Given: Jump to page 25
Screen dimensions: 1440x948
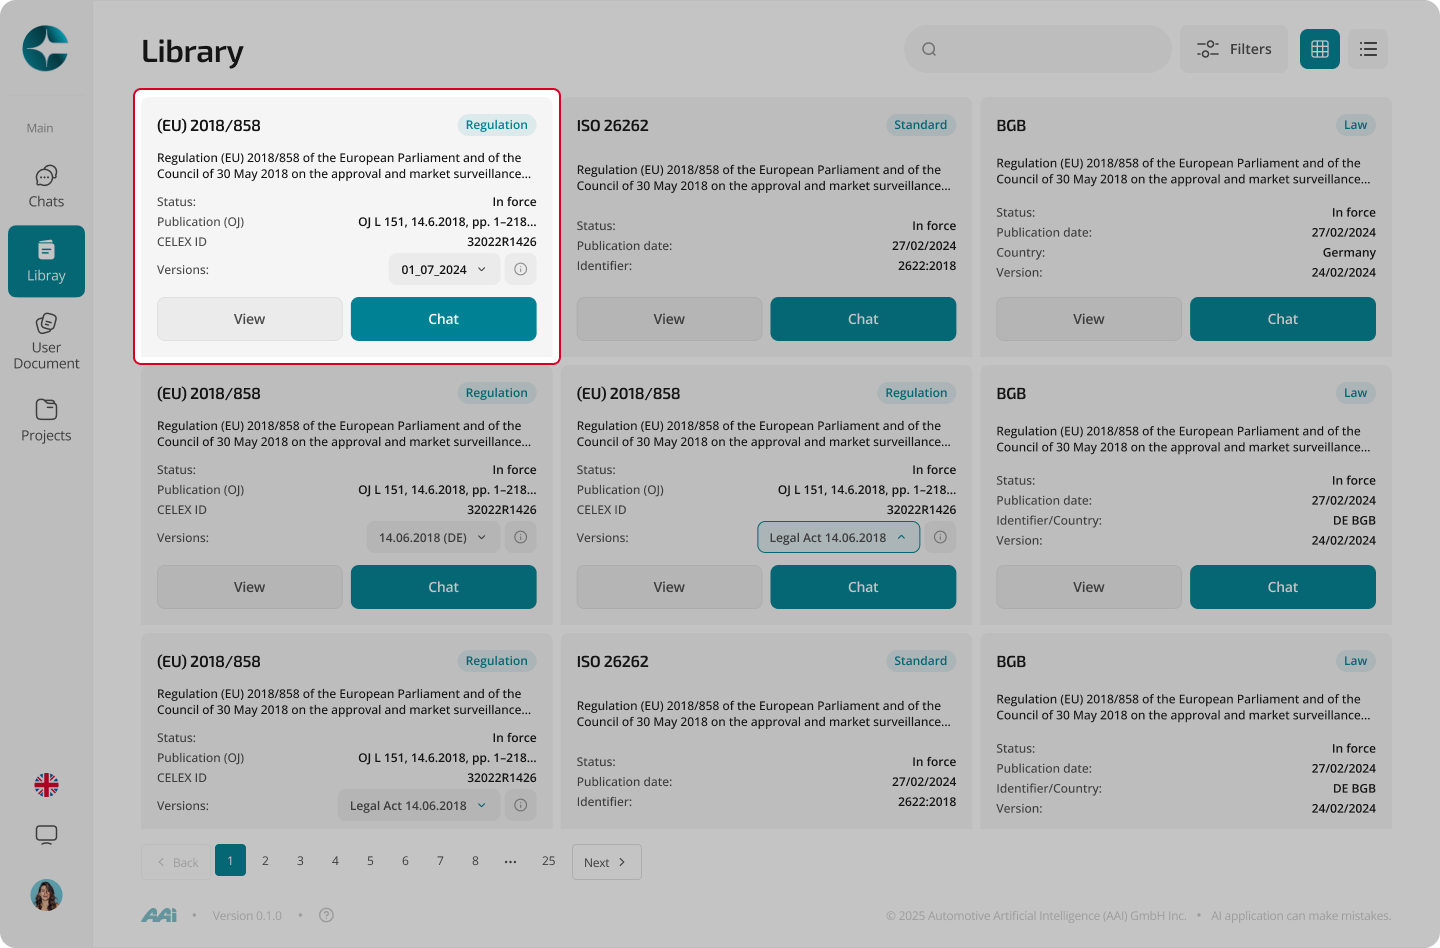Looking at the screenshot, I should pyautogui.click(x=548, y=860).
